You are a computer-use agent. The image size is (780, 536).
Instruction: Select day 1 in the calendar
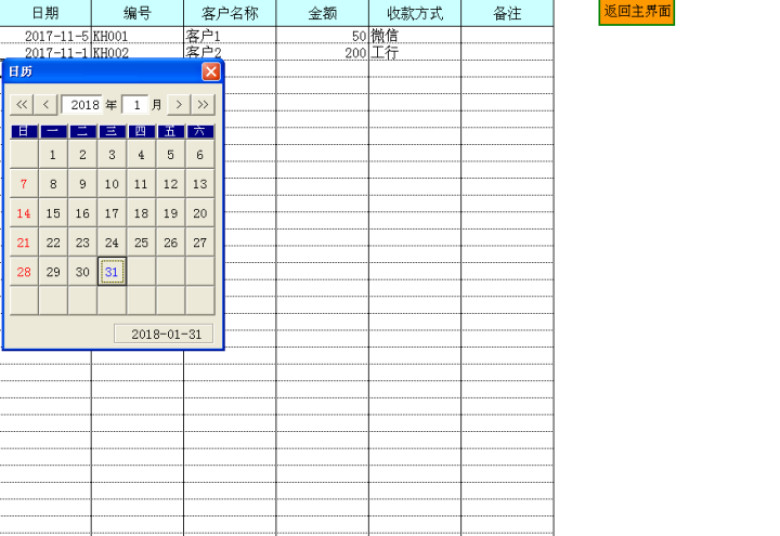(53, 154)
